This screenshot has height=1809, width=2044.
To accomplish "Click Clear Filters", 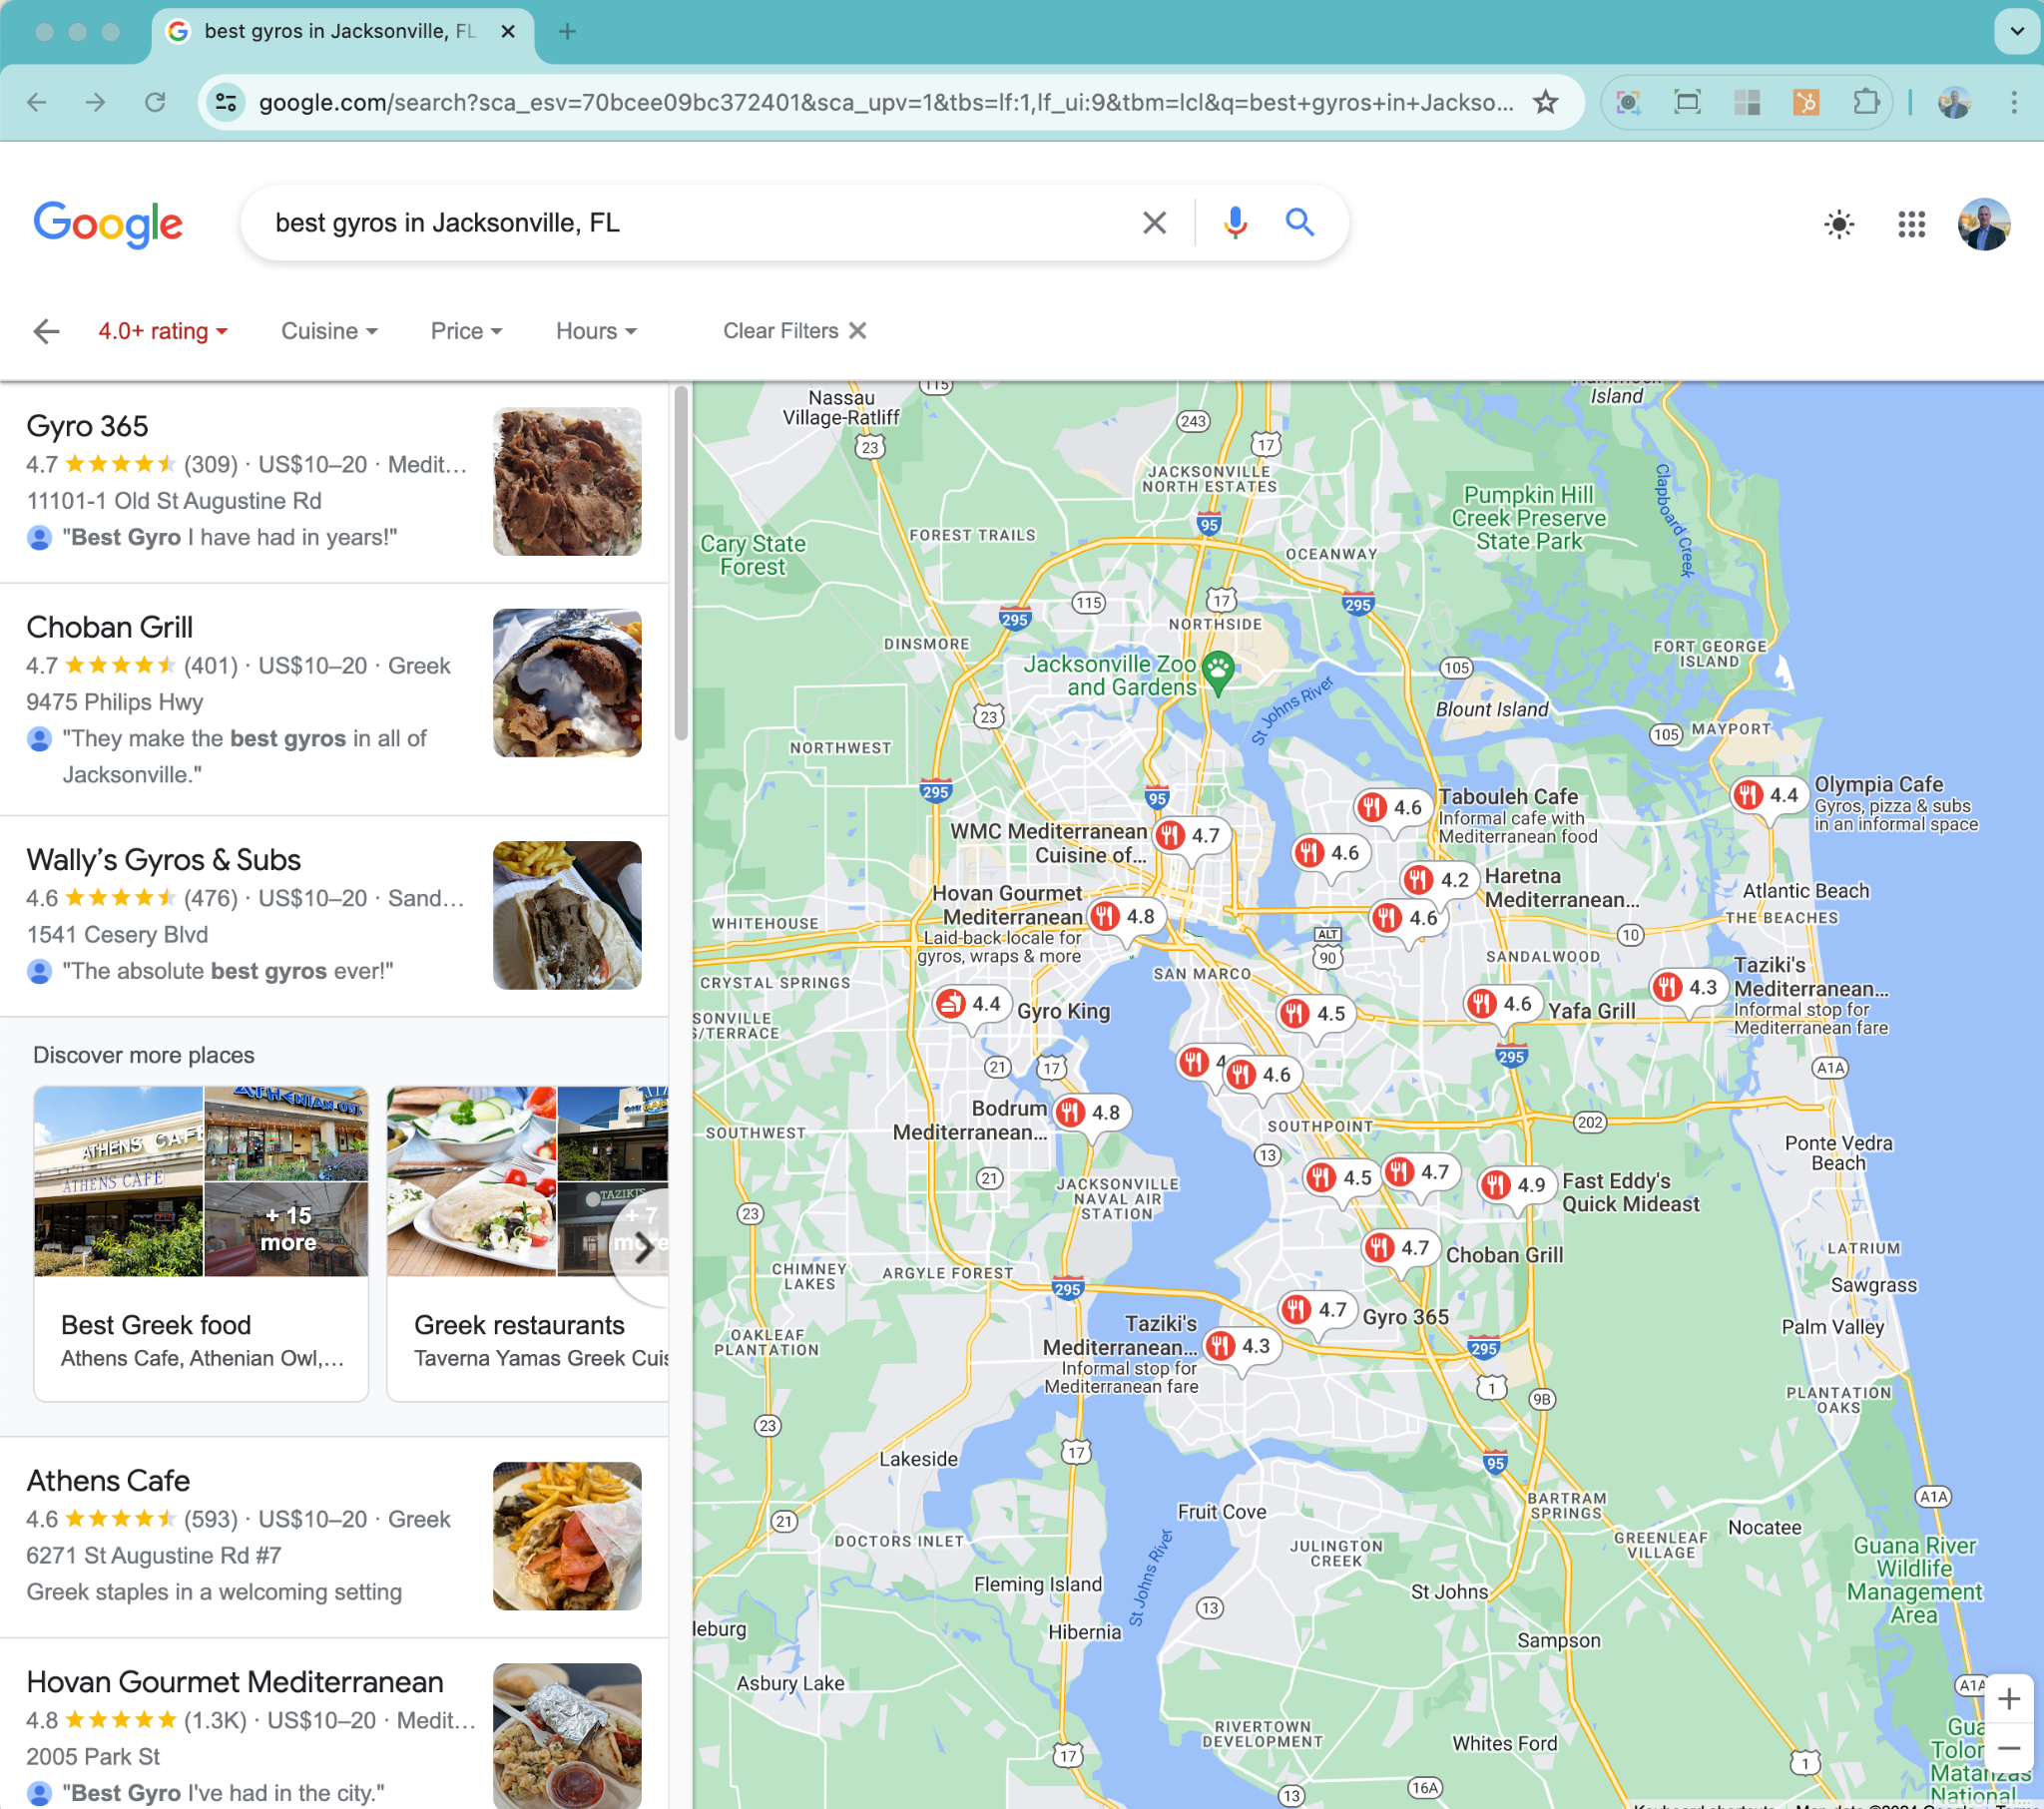I will tap(795, 331).
